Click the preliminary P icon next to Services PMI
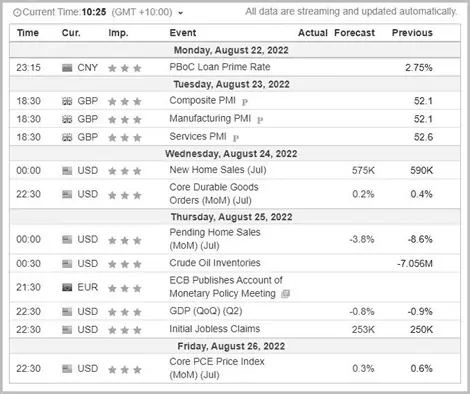 pyautogui.click(x=236, y=138)
